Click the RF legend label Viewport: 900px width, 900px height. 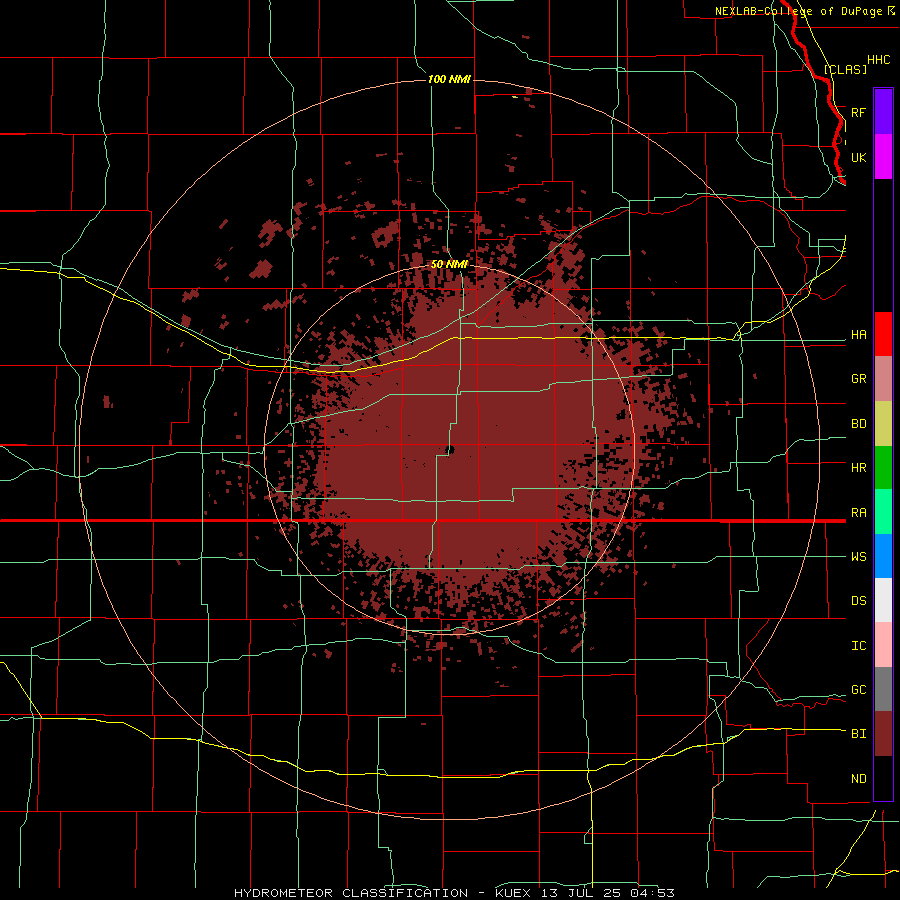click(x=858, y=112)
